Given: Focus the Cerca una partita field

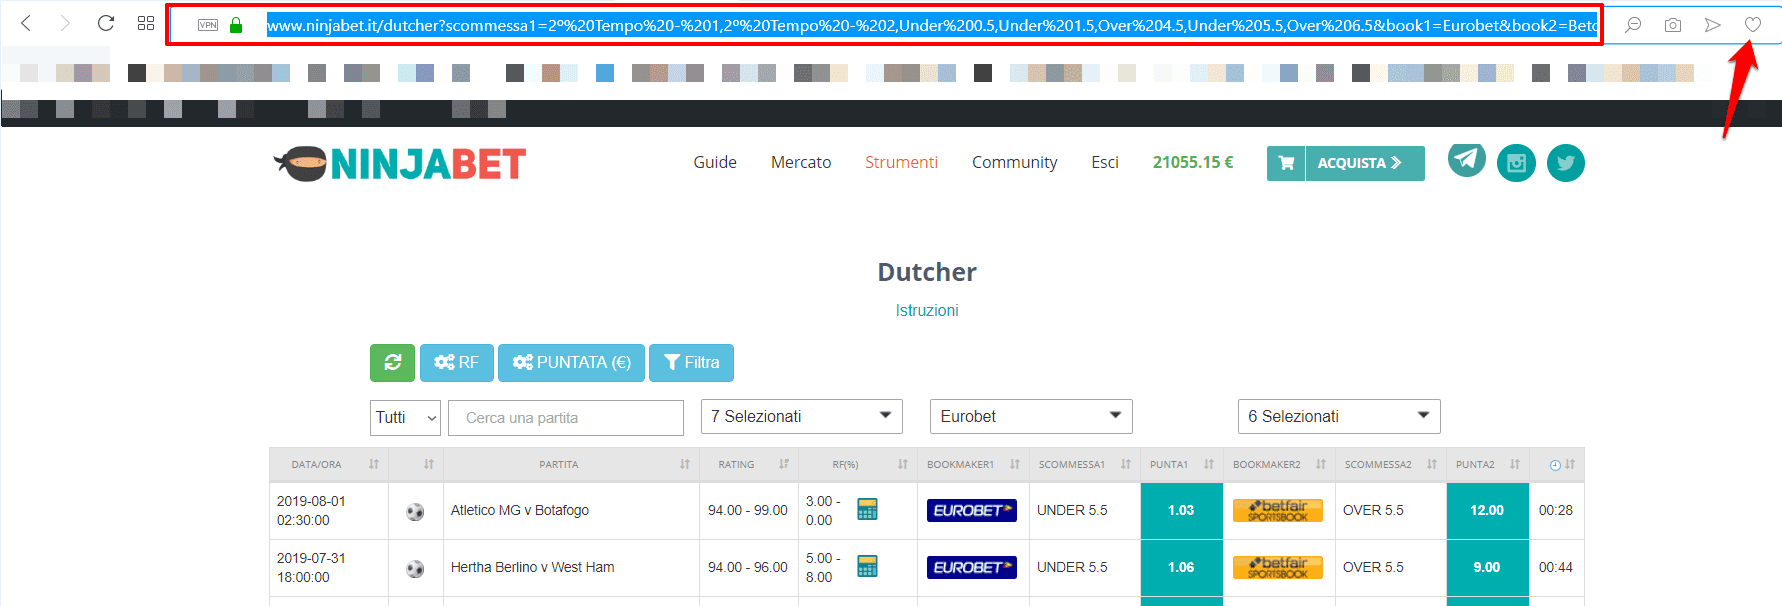Looking at the screenshot, I should pyautogui.click(x=566, y=418).
